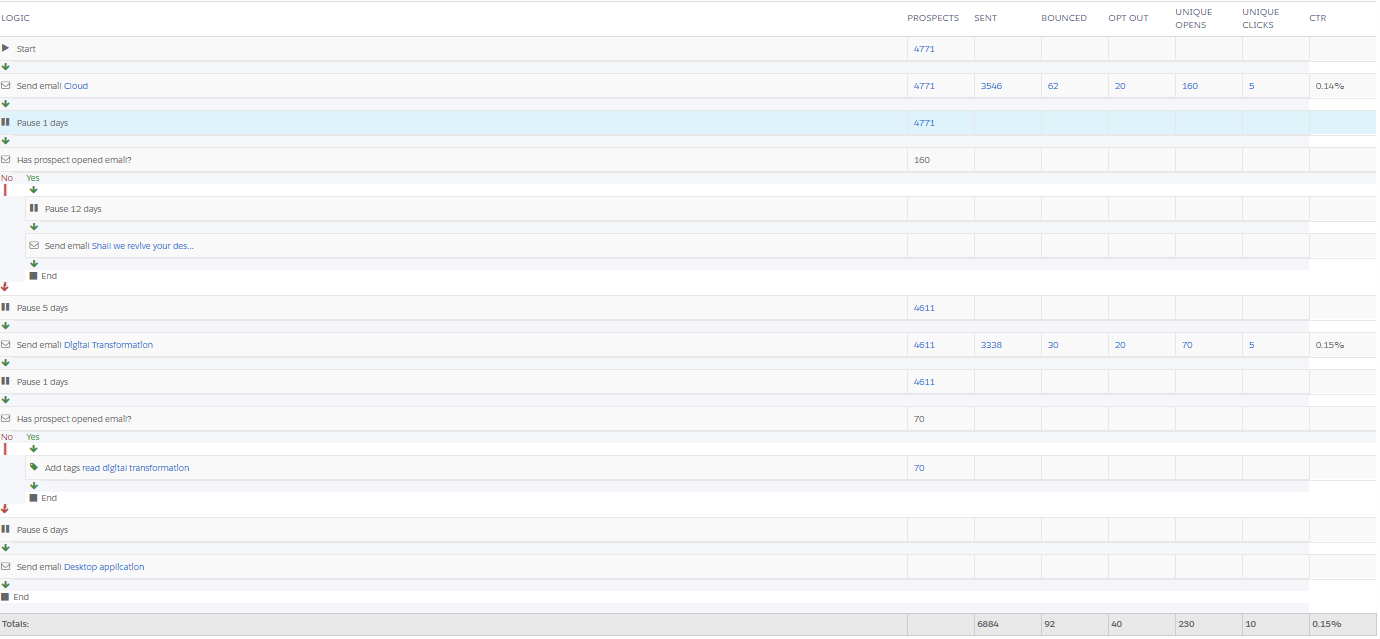Image resolution: width=1380 pixels, height=639 pixels.
Task: Click prospects count 4771 in Start row
Action: coord(923,48)
